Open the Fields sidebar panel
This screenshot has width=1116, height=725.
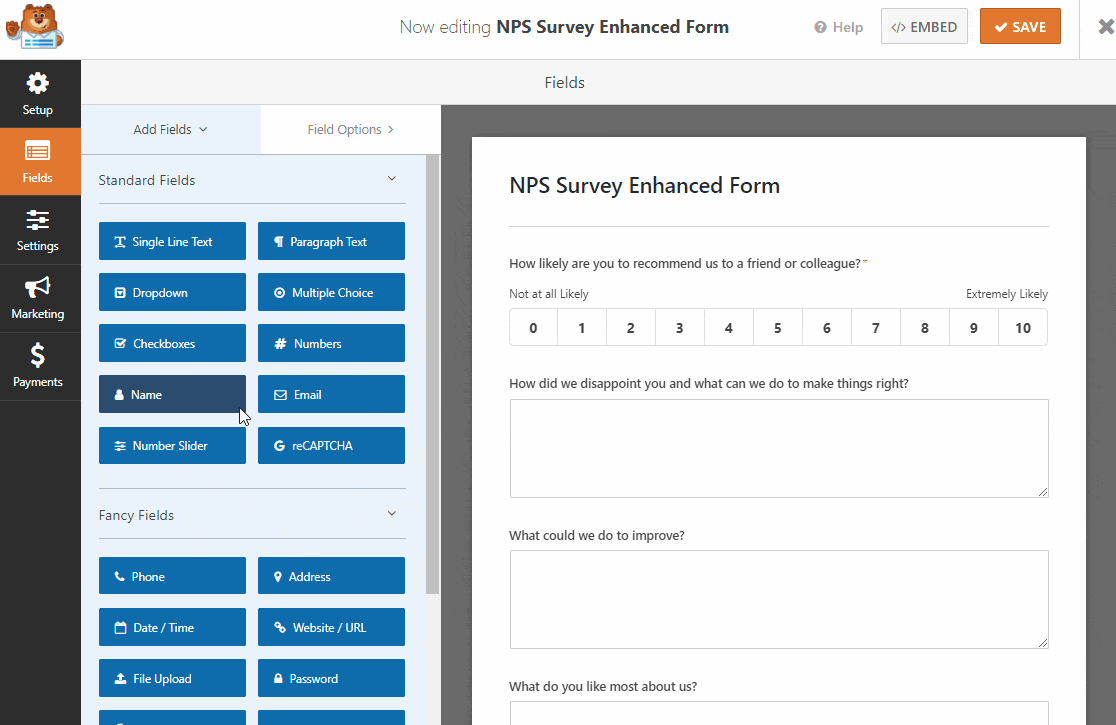coord(40,162)
